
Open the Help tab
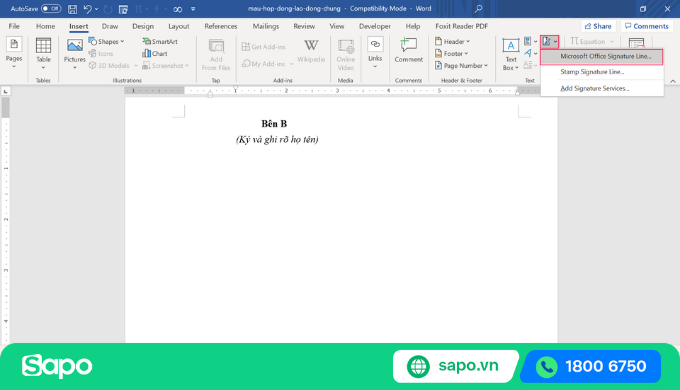coord(413,26)
